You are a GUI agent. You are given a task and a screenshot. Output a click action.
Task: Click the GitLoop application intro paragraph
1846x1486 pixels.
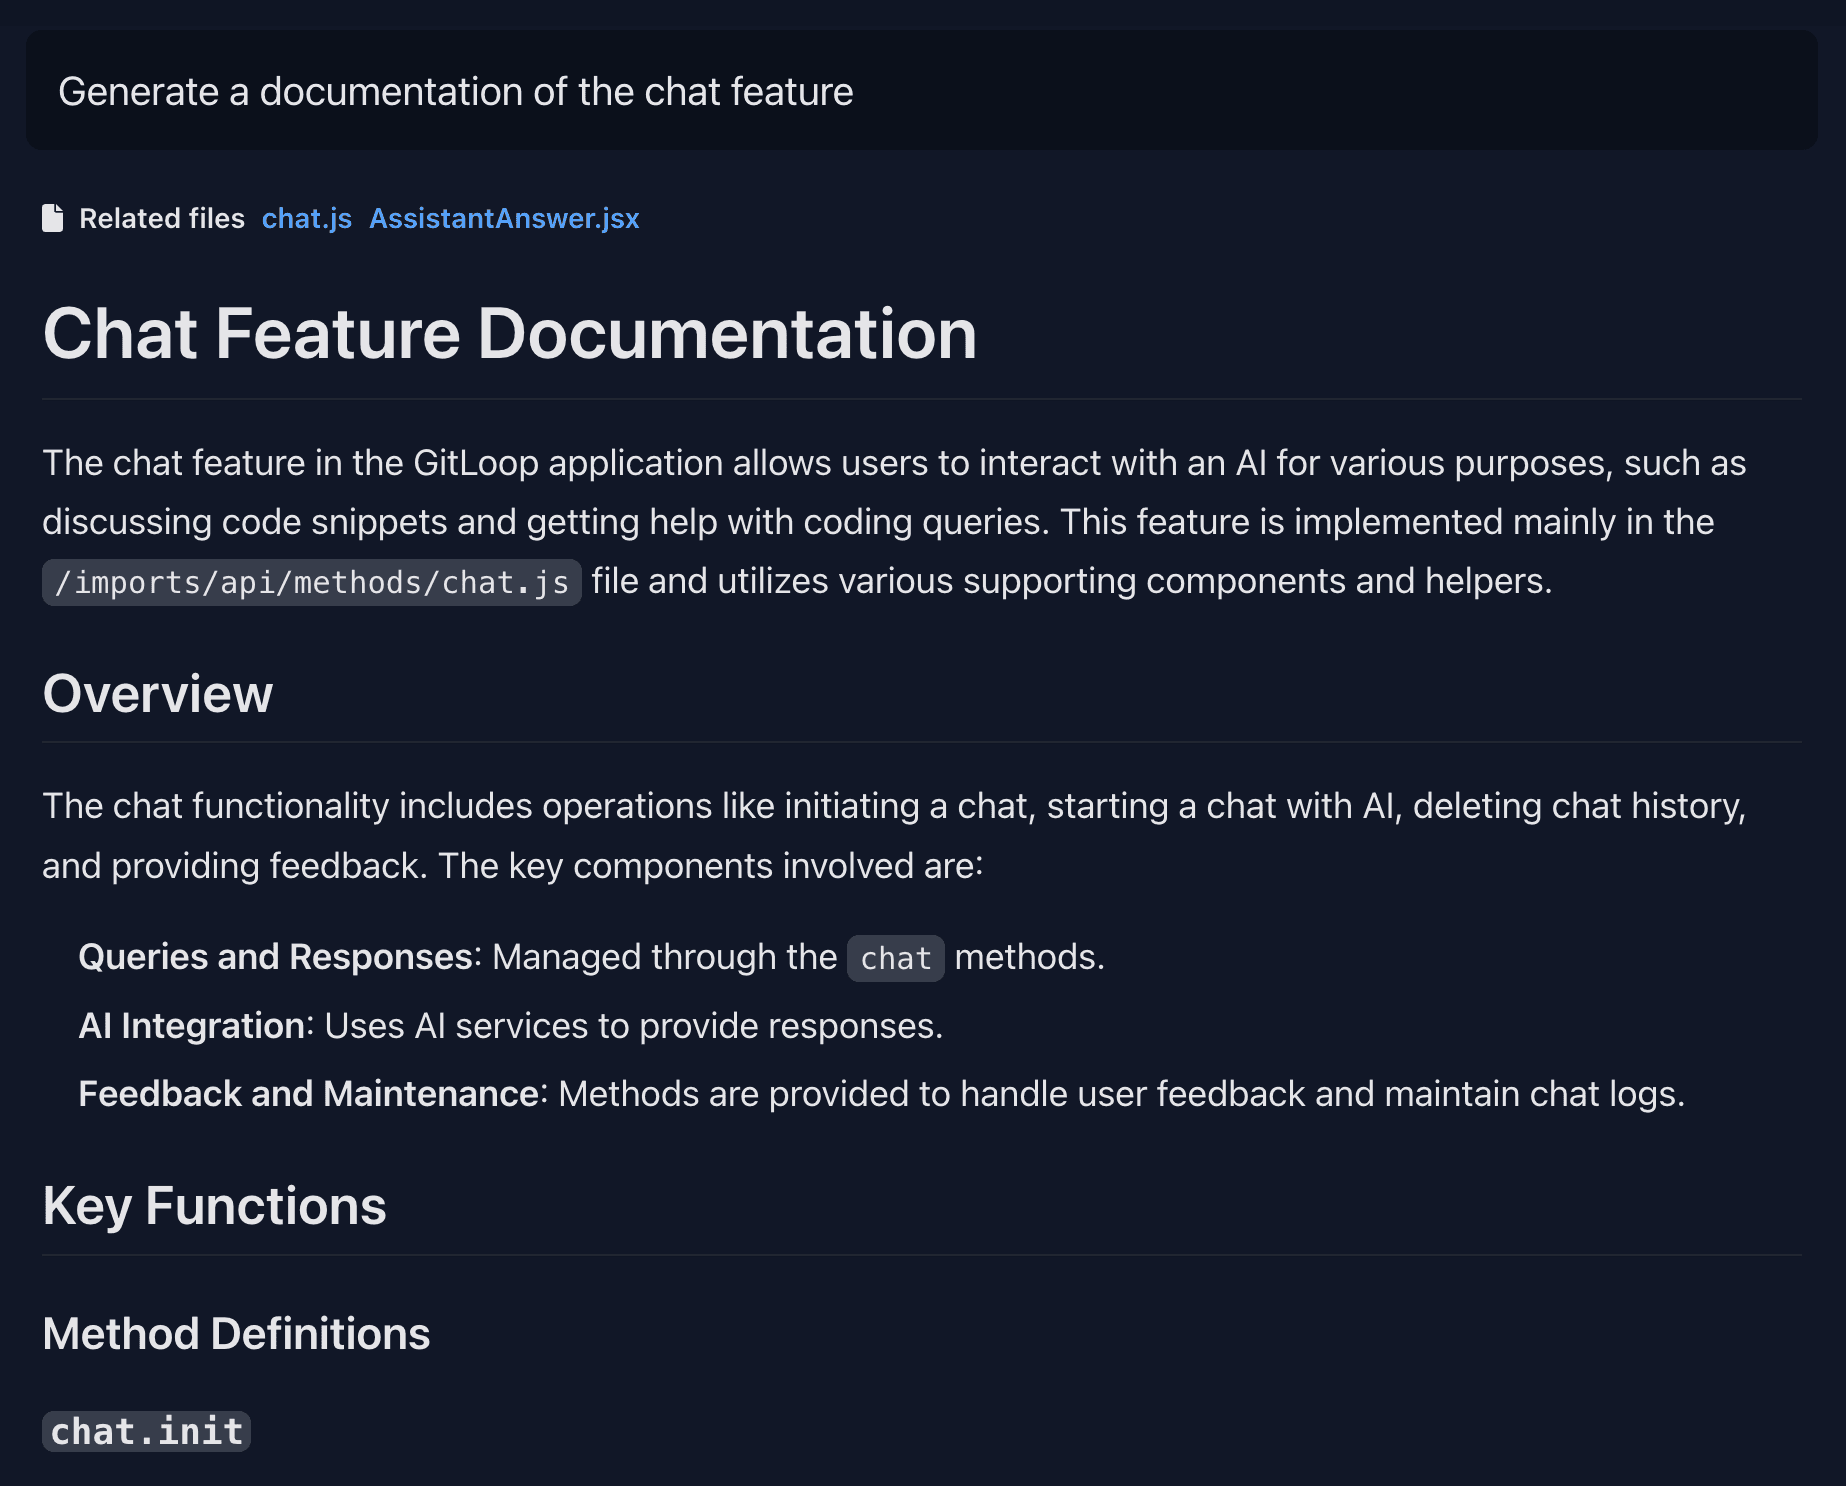coord(895,522)
